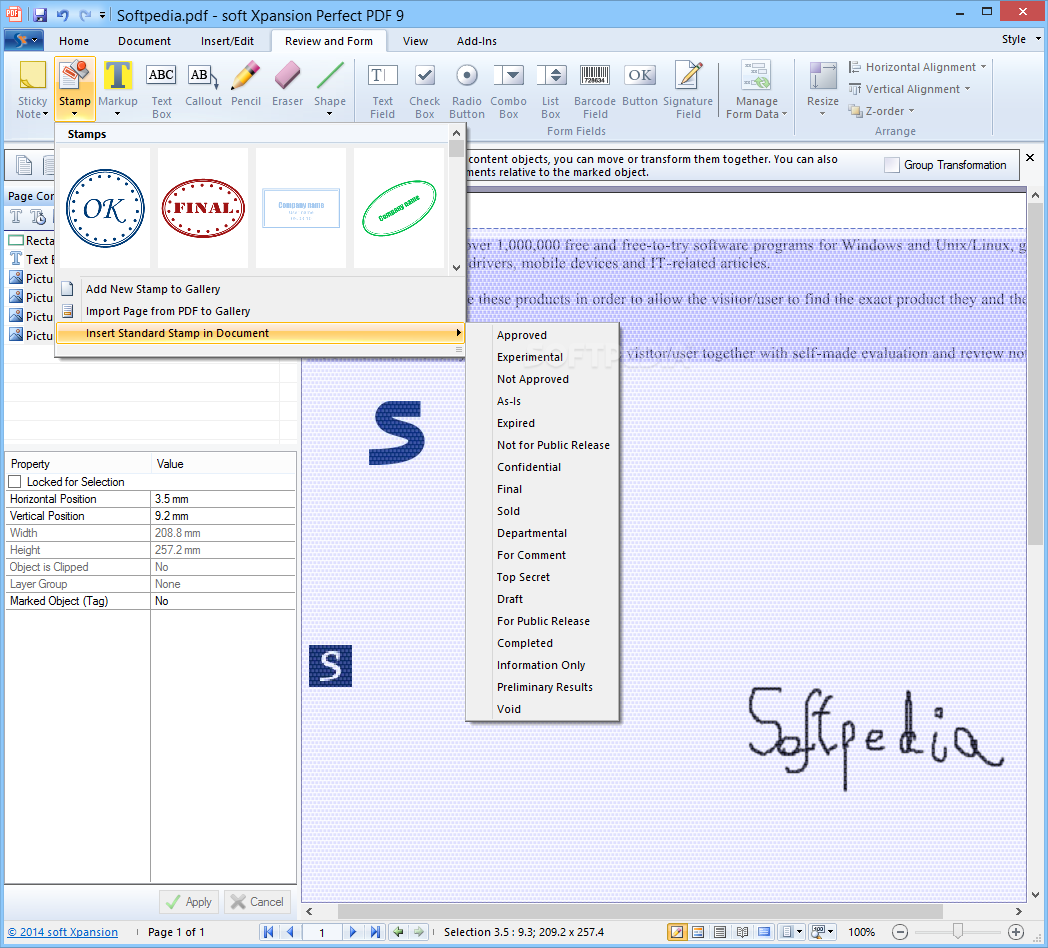This screenshot has height=948, width=1048.
Task: Toggle the Group Transformation checkbox
Action: [892, 165]
